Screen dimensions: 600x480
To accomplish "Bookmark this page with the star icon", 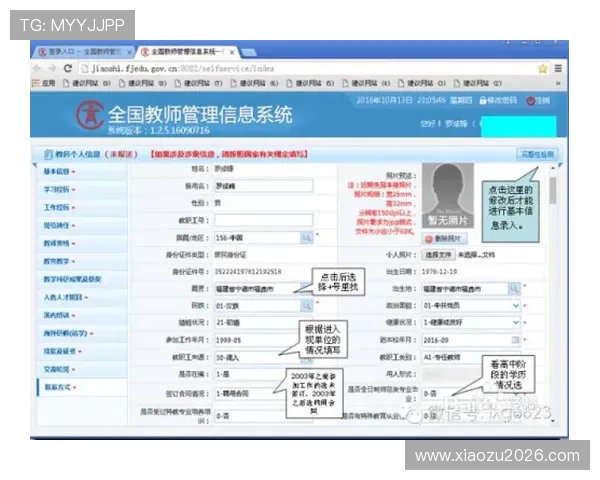I will tap(543, 69).
